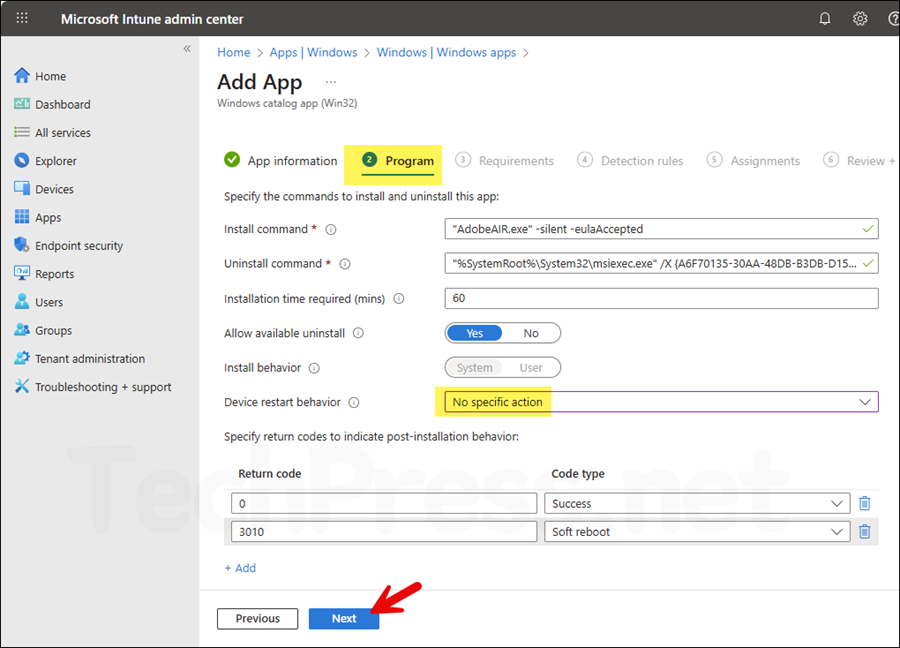This screenshot has height=648, width=900.
Task: Click the 'Windows catalog app (Win32)' subtitle
Action: (x=287, y=103)
